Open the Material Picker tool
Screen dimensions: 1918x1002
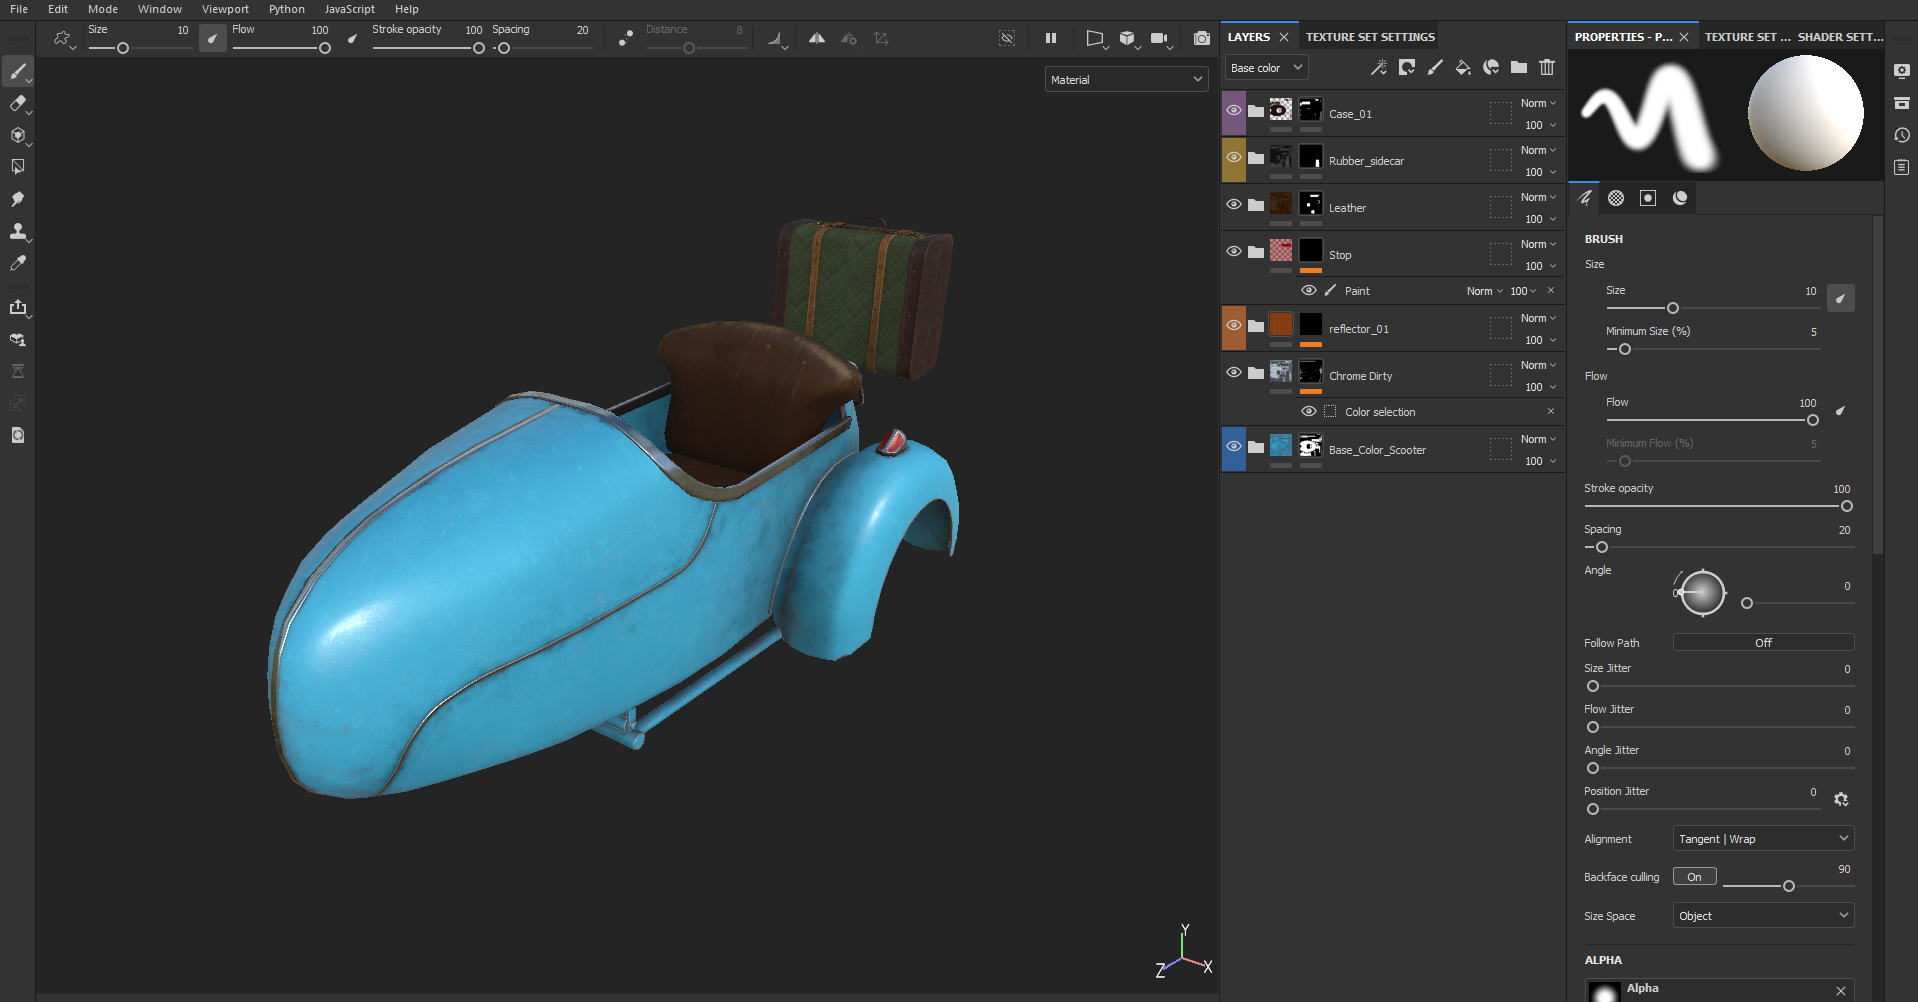point(17,263)
